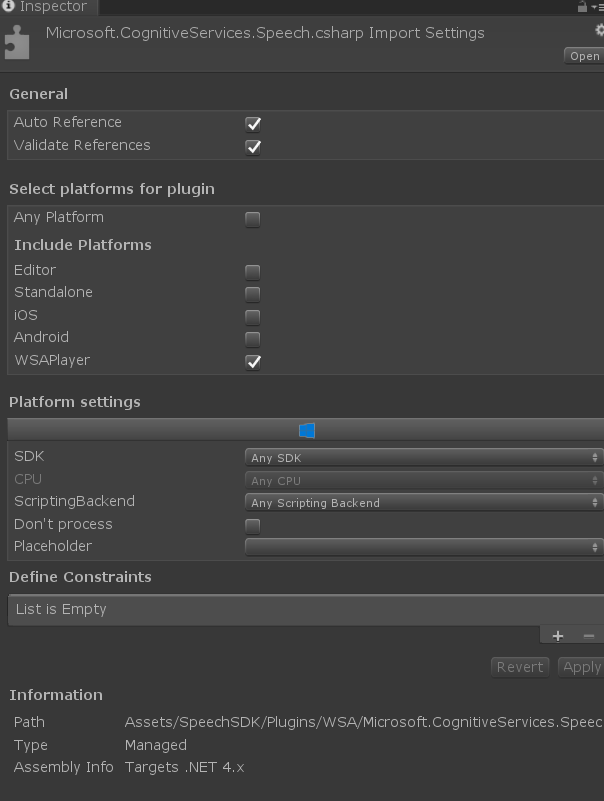Click the empty Define Constraints list area
Screen dimensions: 604x801
click(x=300, y=607)
